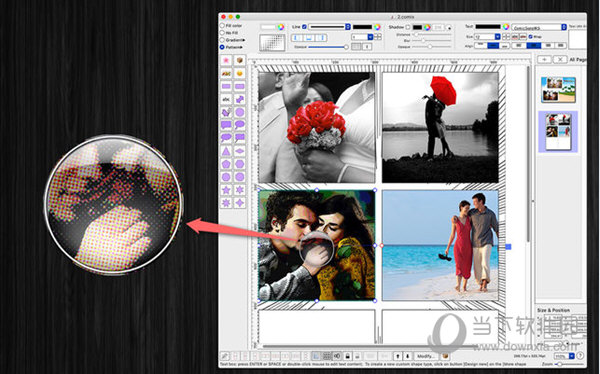Expand the font name dropdown
This screenshot has width=600, height=374.
coord(539,28)
